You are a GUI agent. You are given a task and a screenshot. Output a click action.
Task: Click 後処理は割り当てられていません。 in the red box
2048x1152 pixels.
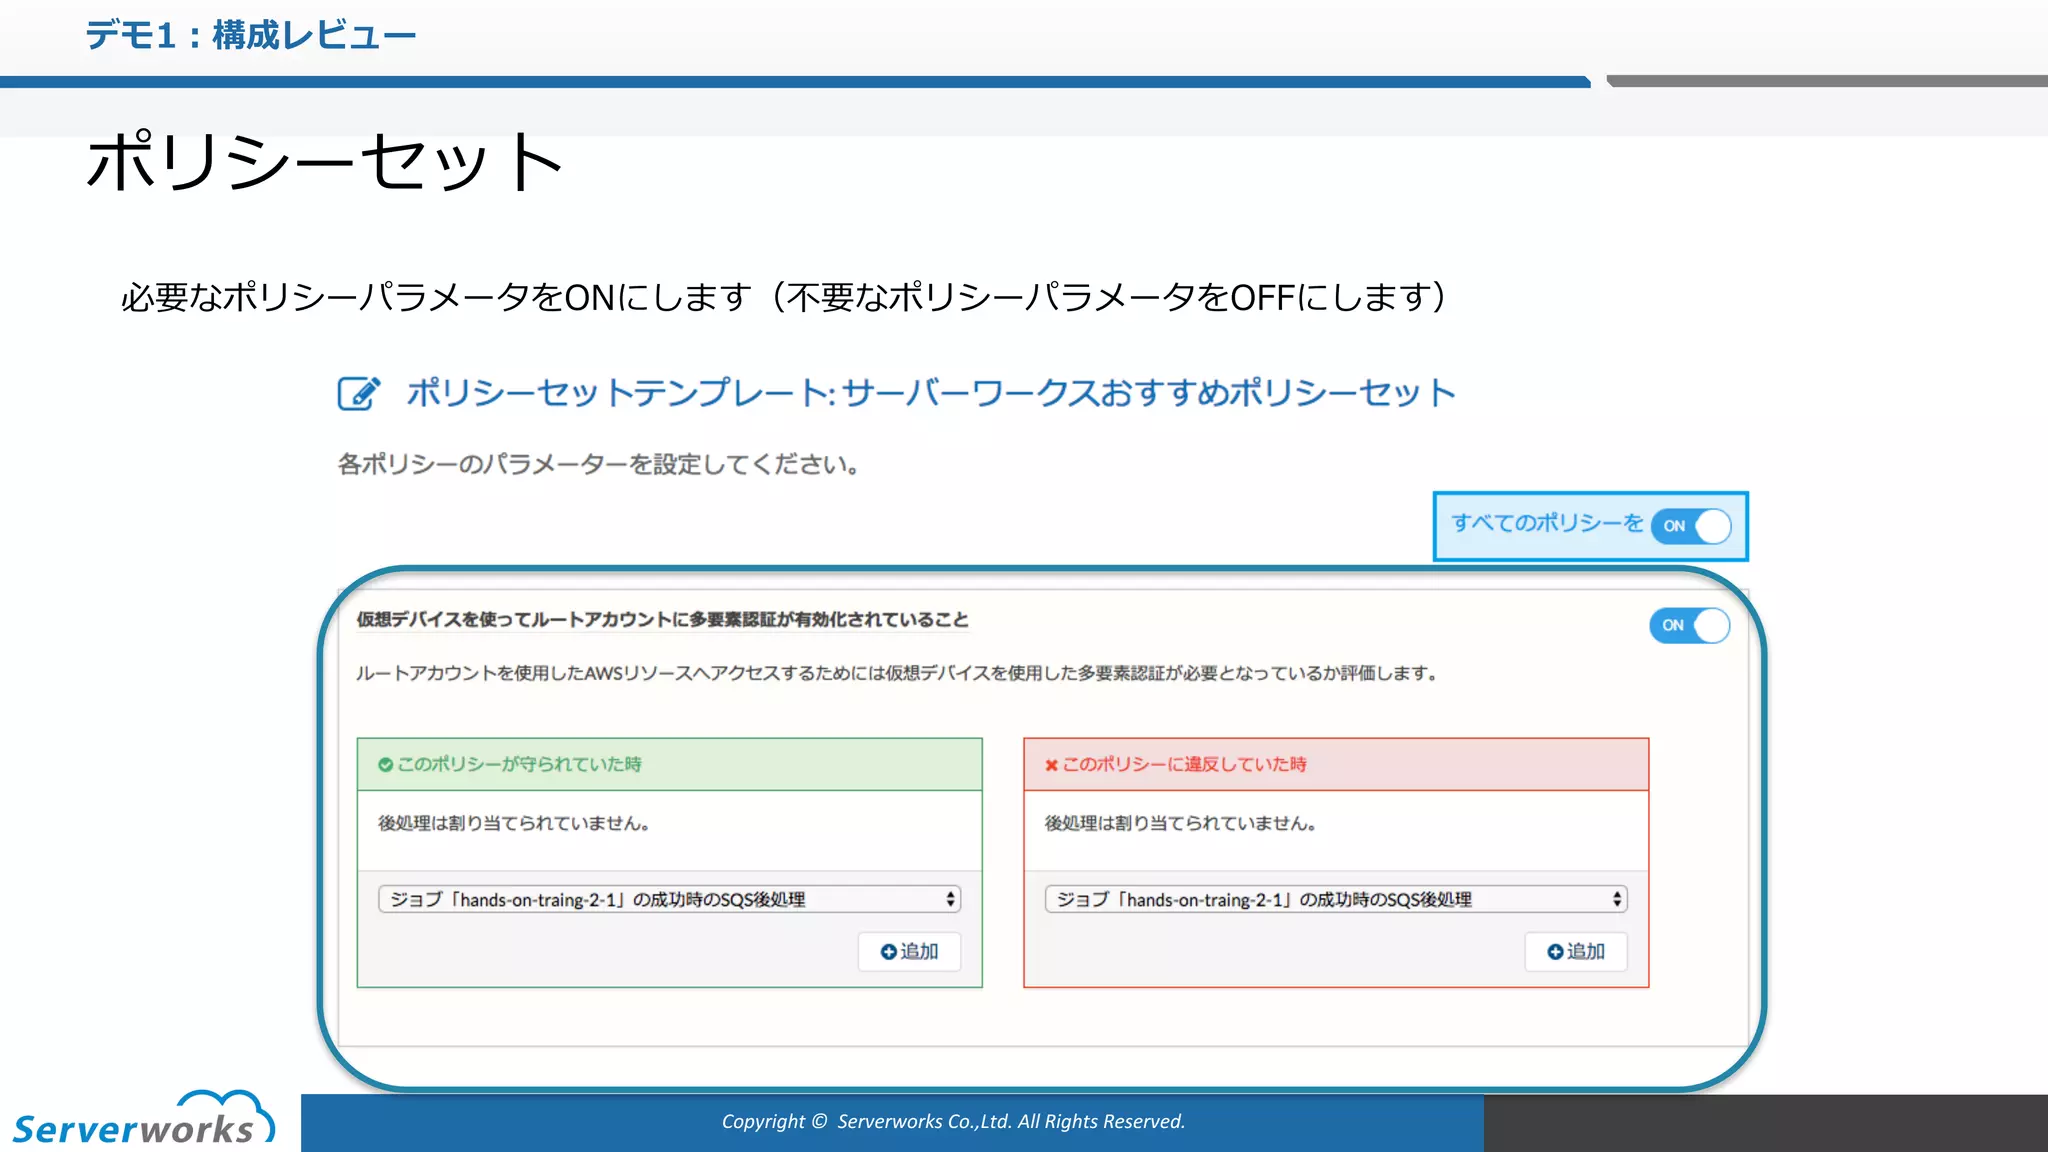1181,823
